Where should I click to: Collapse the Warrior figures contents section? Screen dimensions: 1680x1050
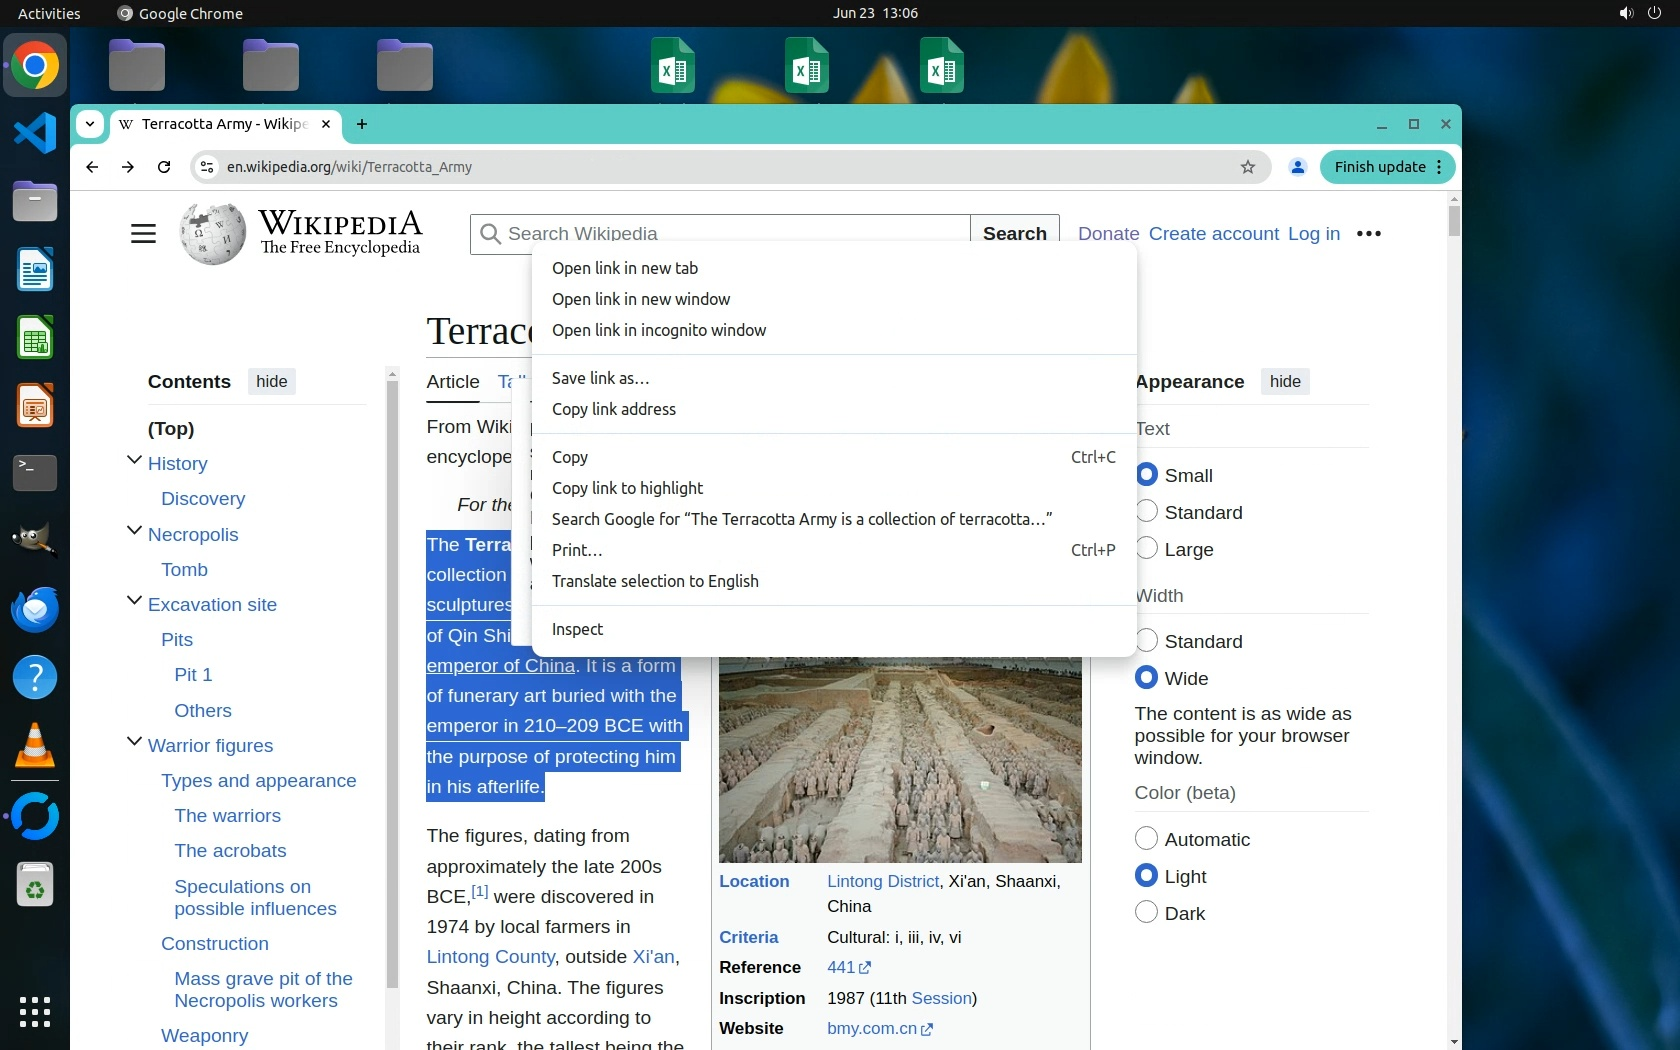134,742
